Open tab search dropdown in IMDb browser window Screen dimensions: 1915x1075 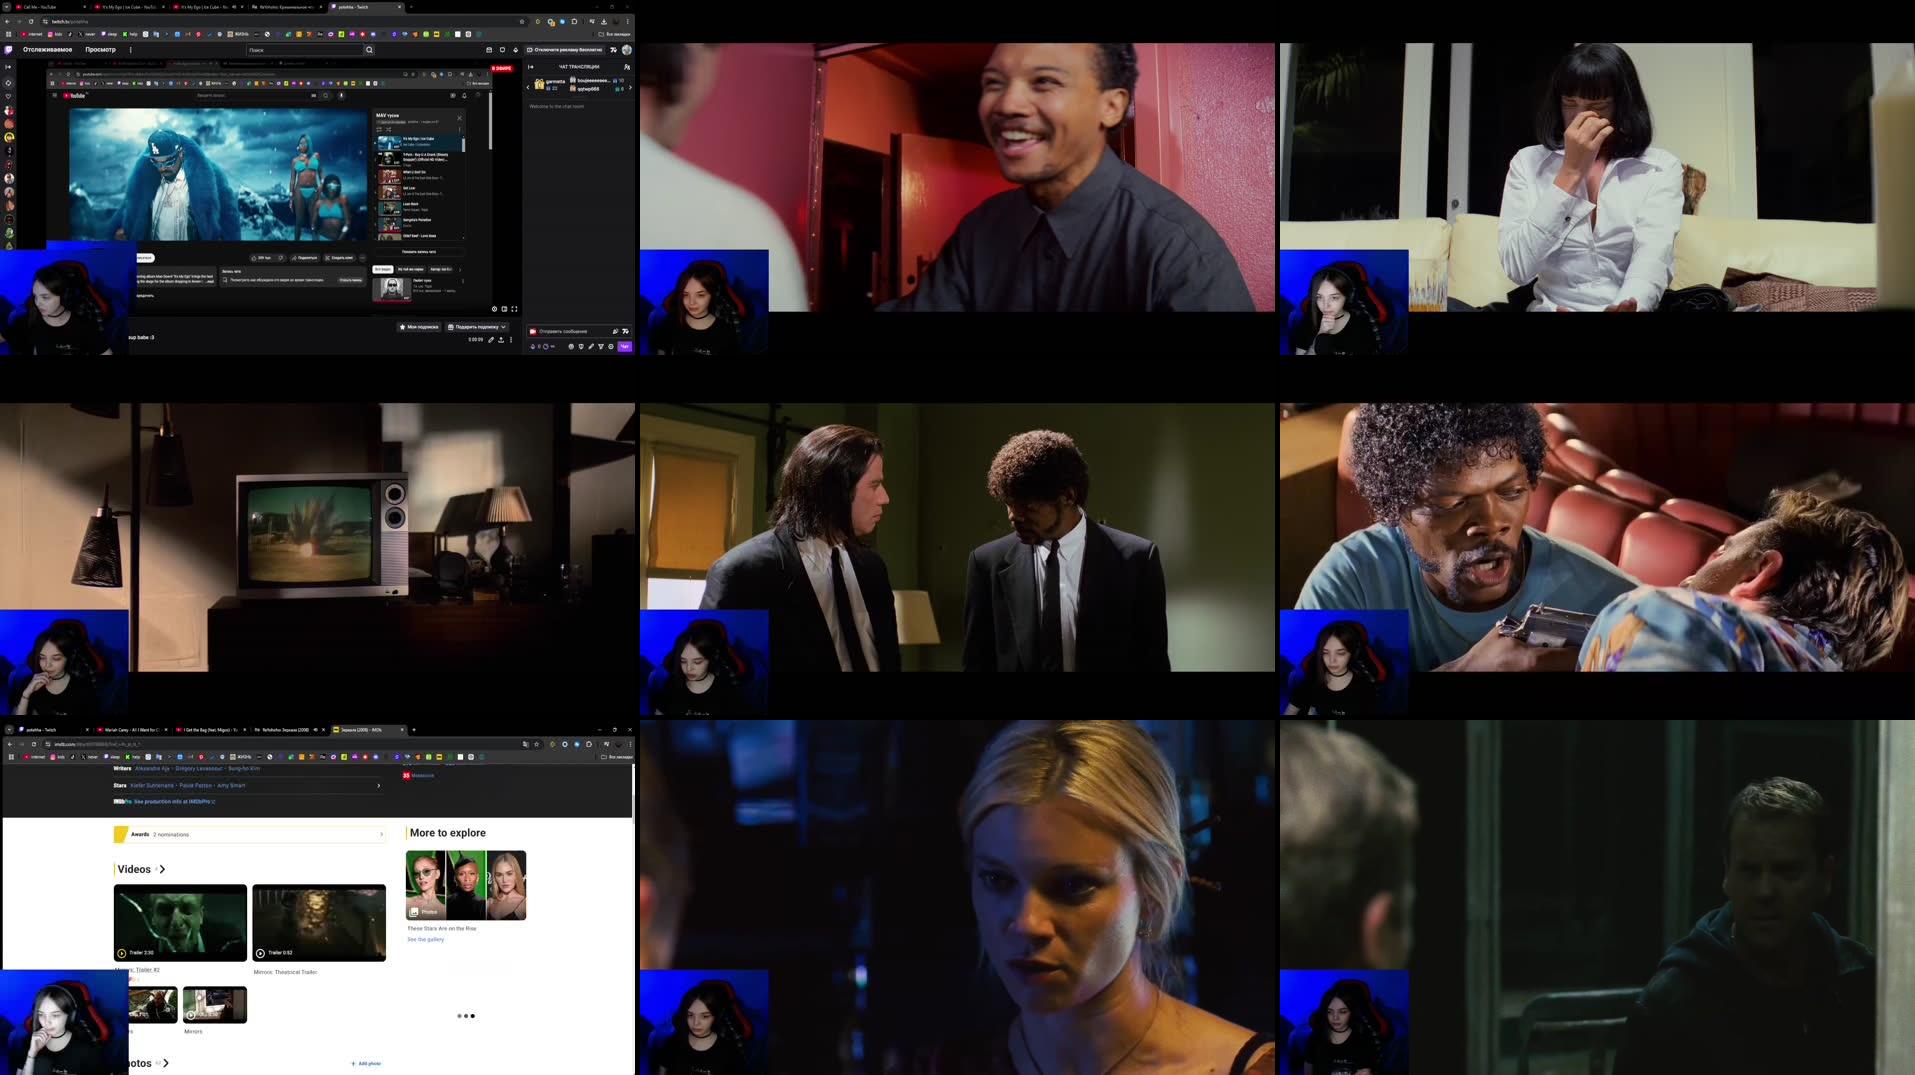[x=9, y=730]
